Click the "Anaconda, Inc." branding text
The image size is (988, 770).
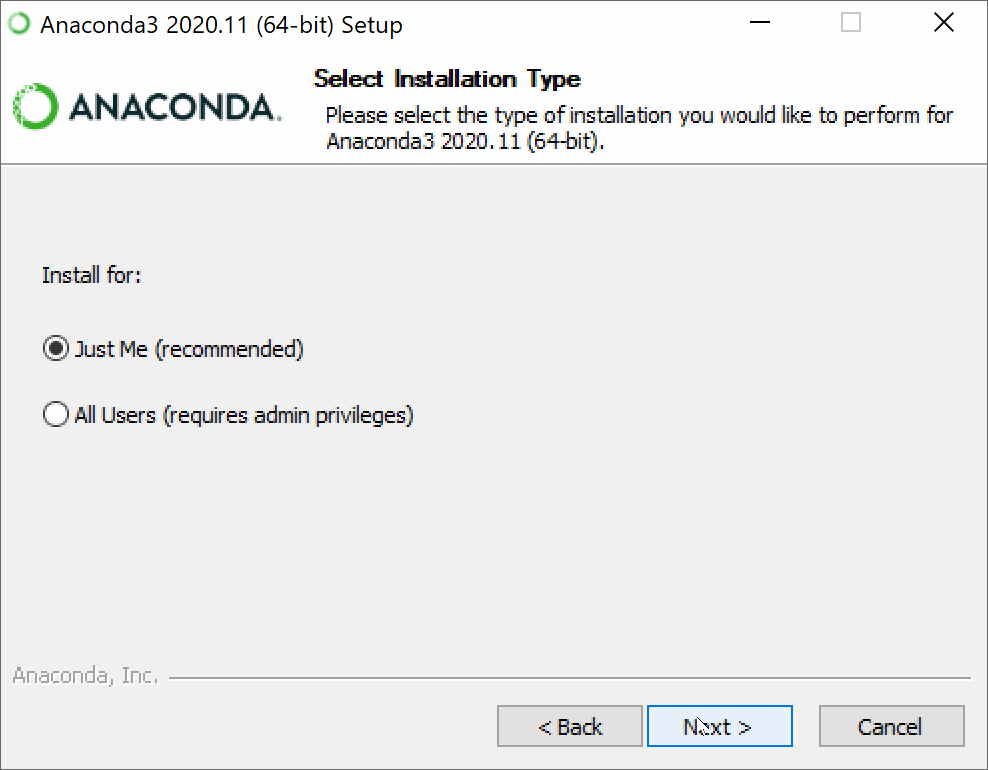pyautogui.click(x=86, y=675)
